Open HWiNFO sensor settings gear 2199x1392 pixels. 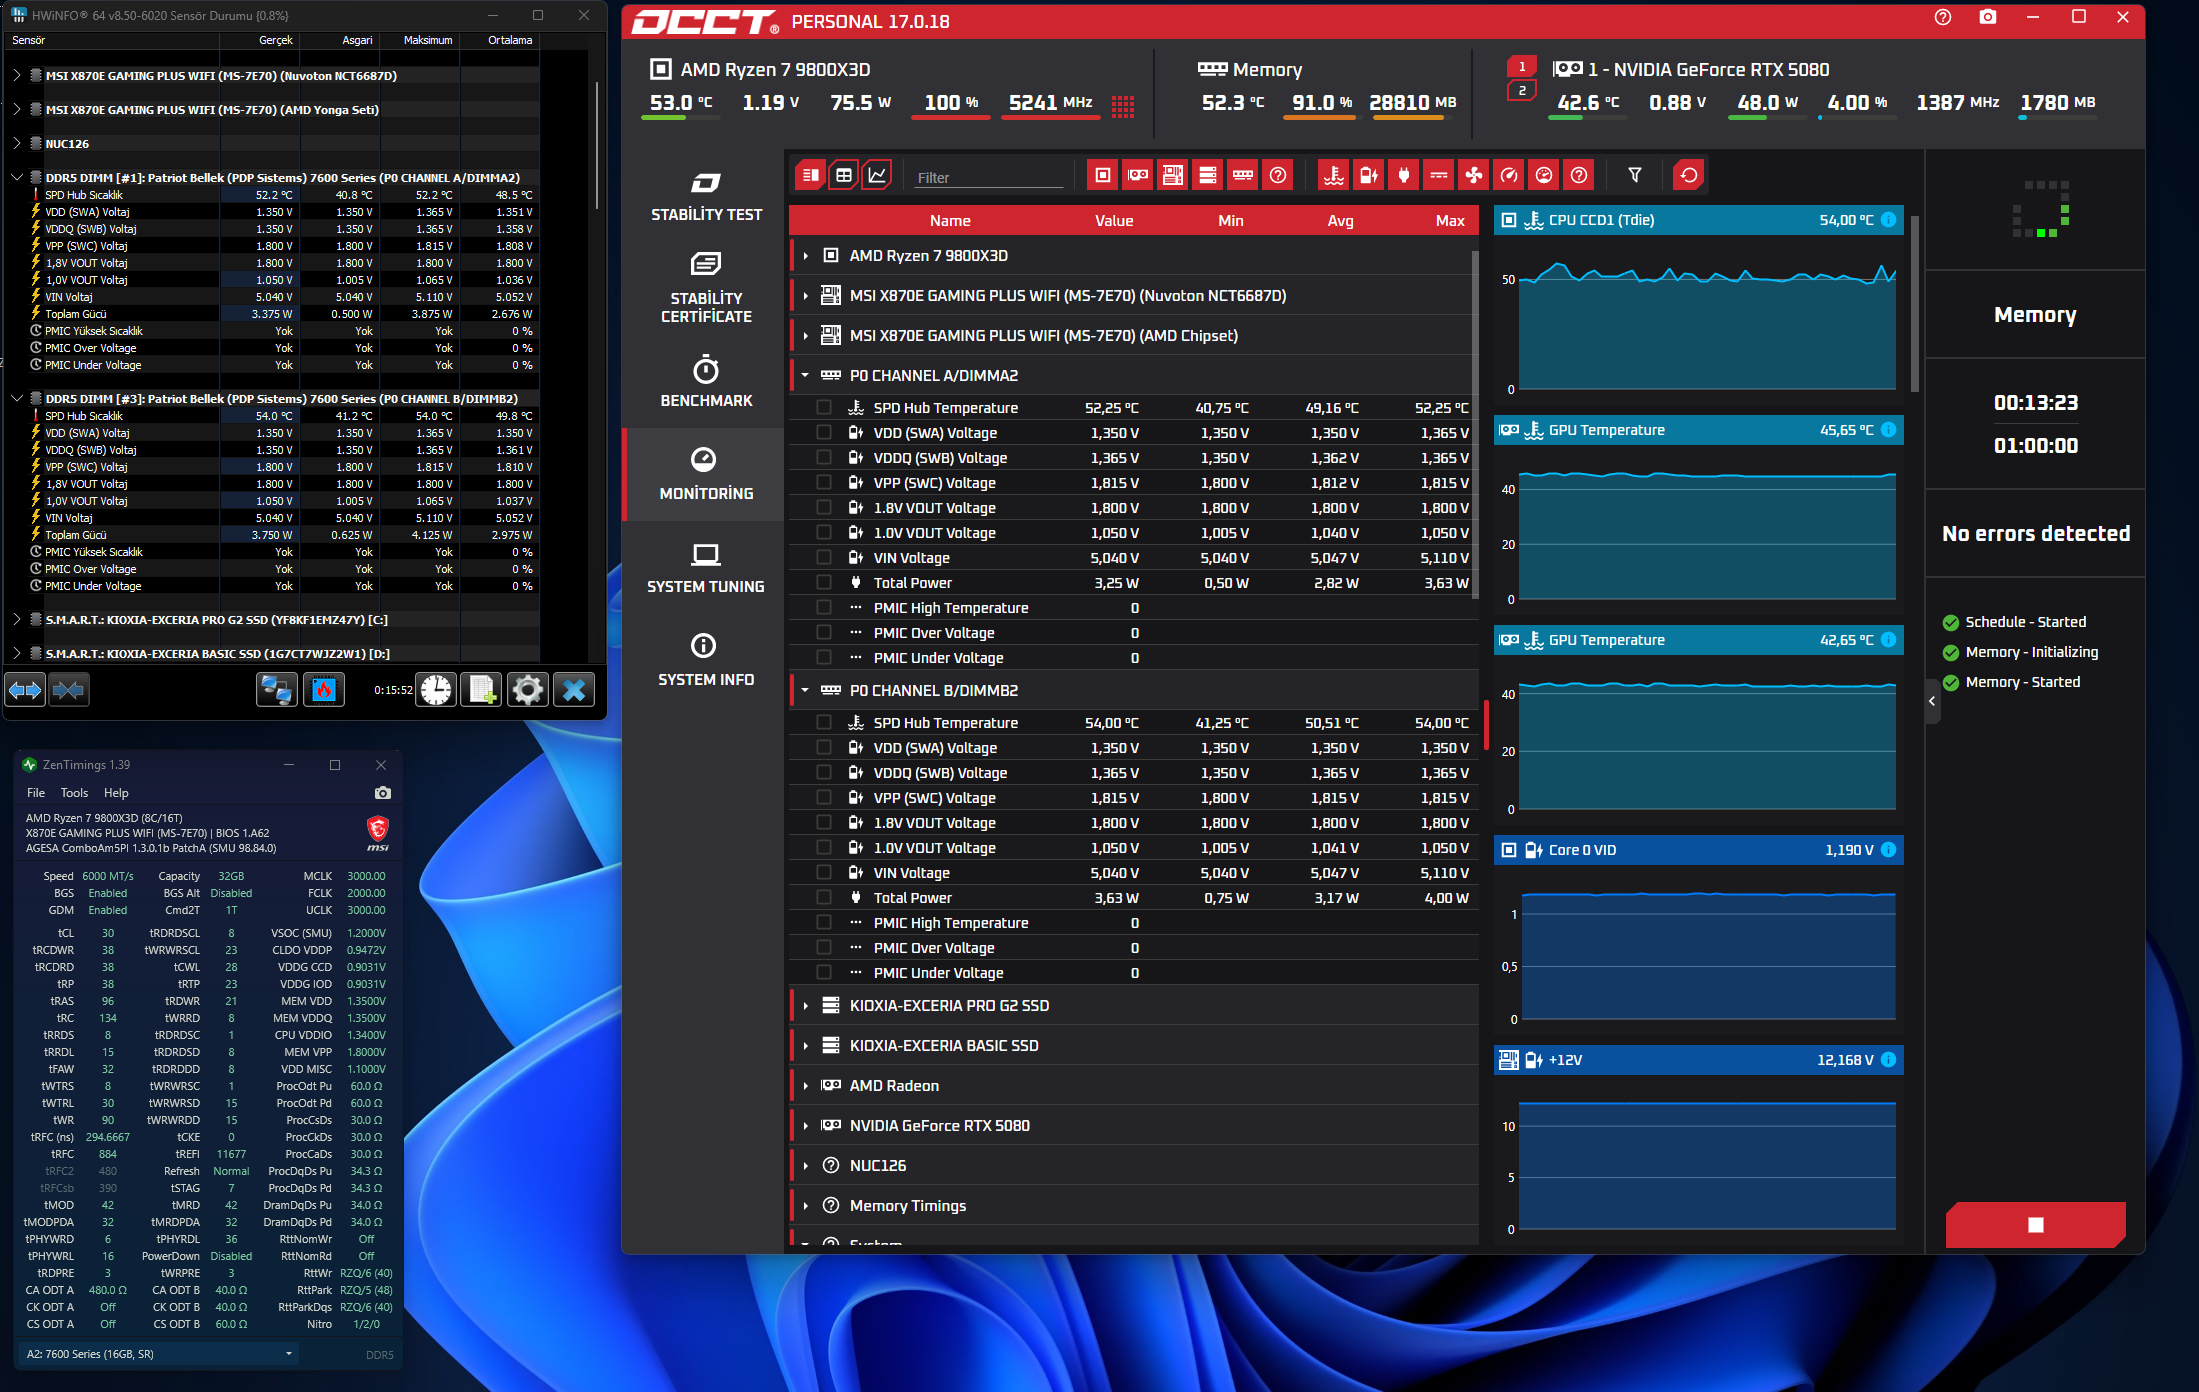pos(528,689)
